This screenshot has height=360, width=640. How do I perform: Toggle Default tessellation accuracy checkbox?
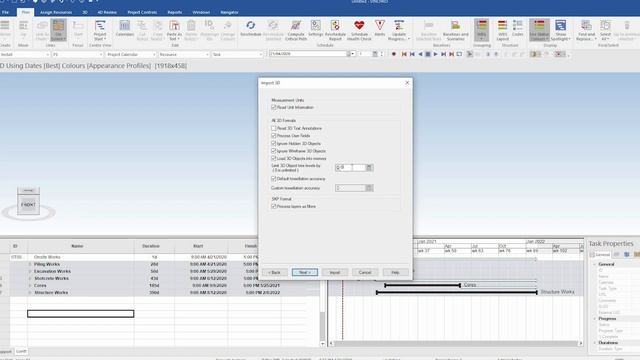coord(274,179)
